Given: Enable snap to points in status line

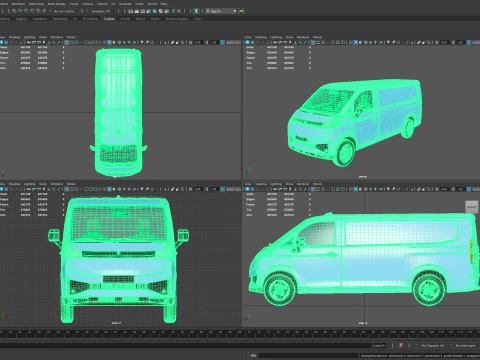Looking at the screenshot, I should [26, 11].
